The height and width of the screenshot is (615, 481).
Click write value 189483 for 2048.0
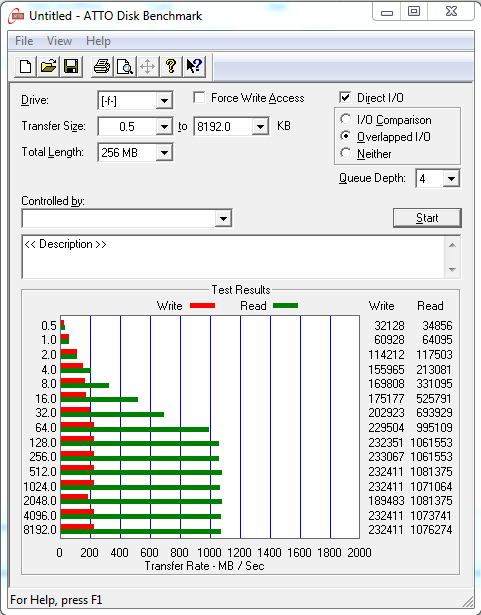click(x=386, y=501)
